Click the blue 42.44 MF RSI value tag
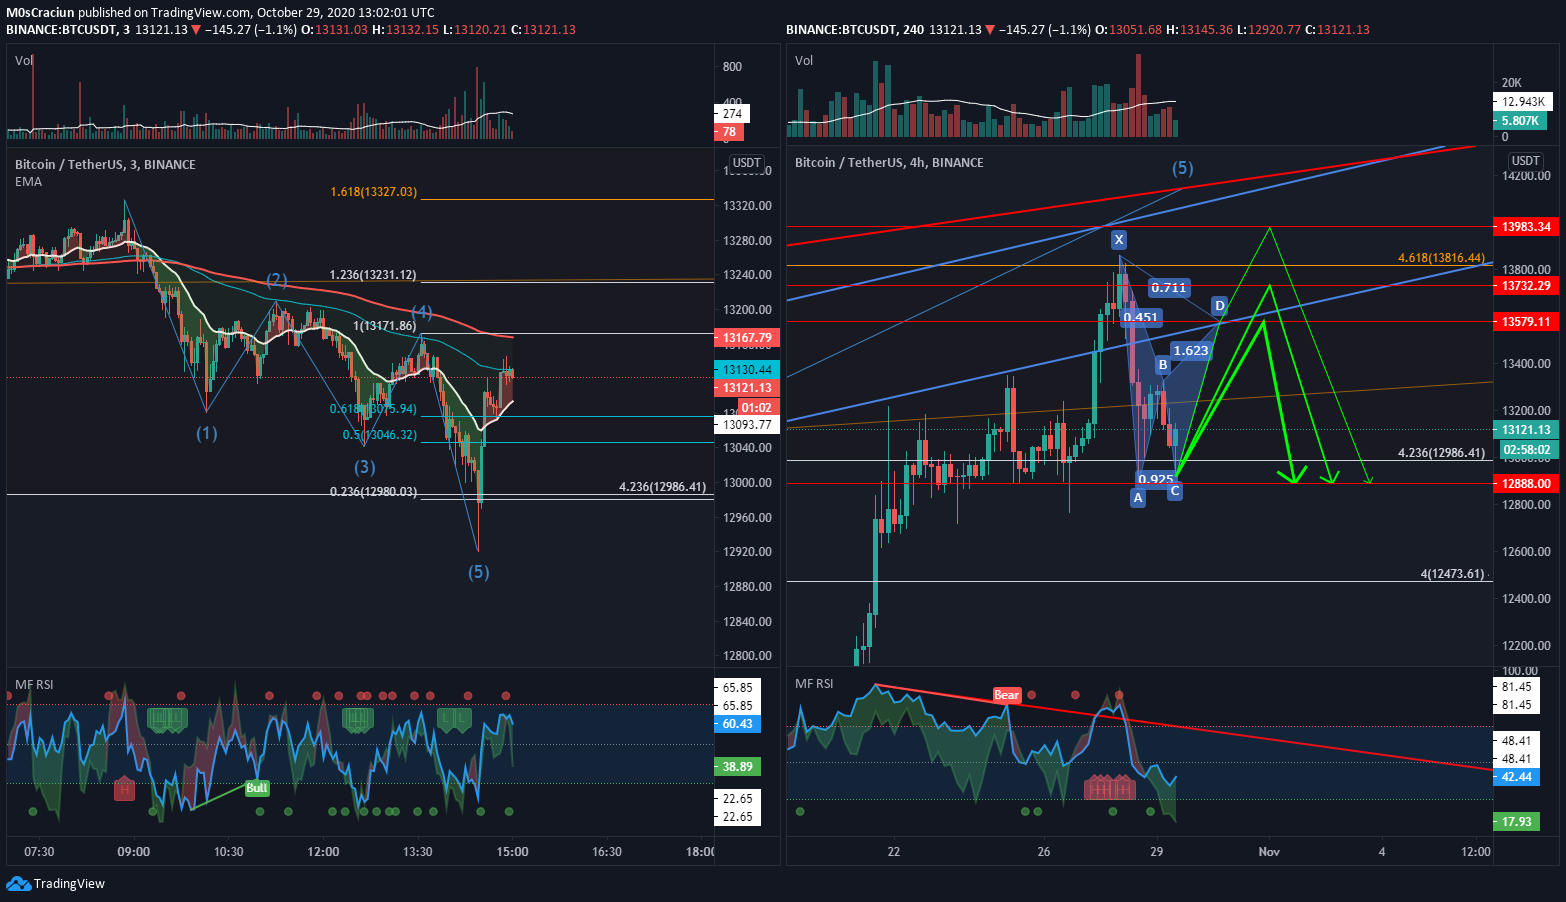This screenshot has height=902, width=1566. [1517, 777]
